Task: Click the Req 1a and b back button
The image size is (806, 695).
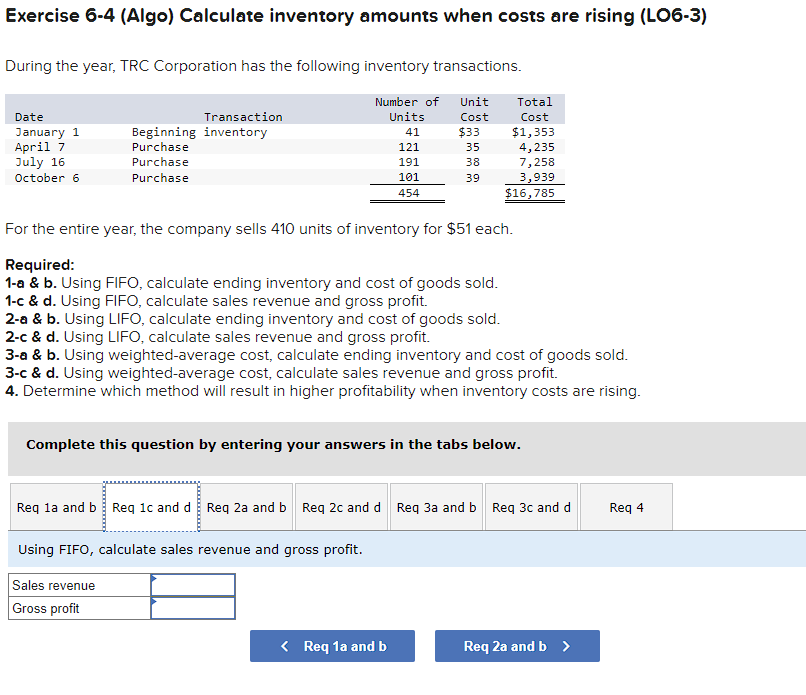Action: pos(332,646)
